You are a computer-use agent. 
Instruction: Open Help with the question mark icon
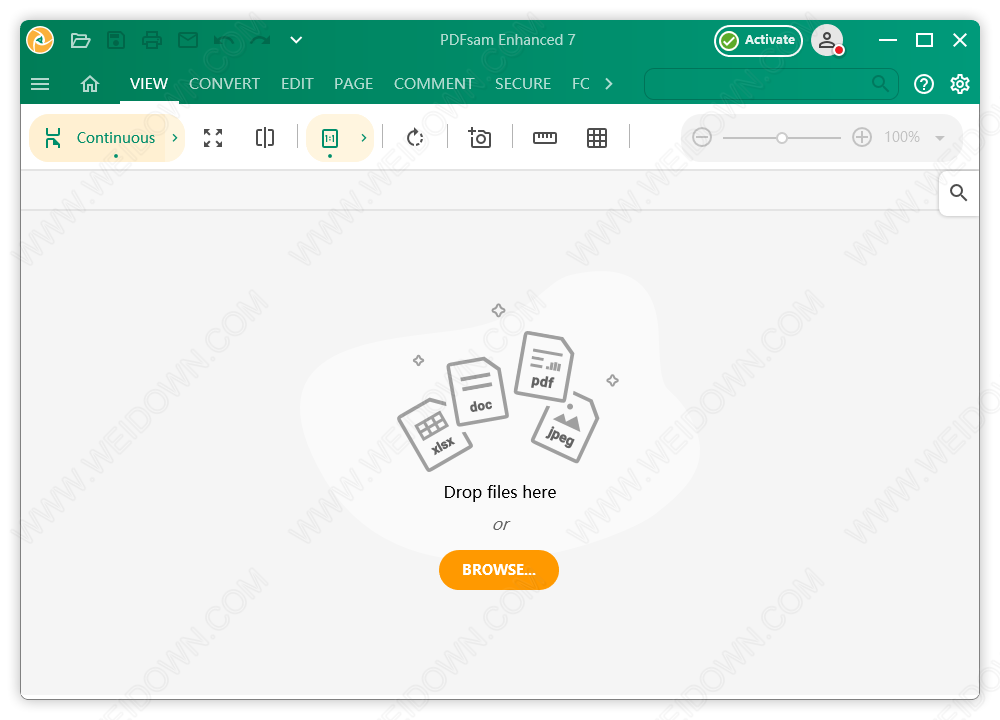923,84
